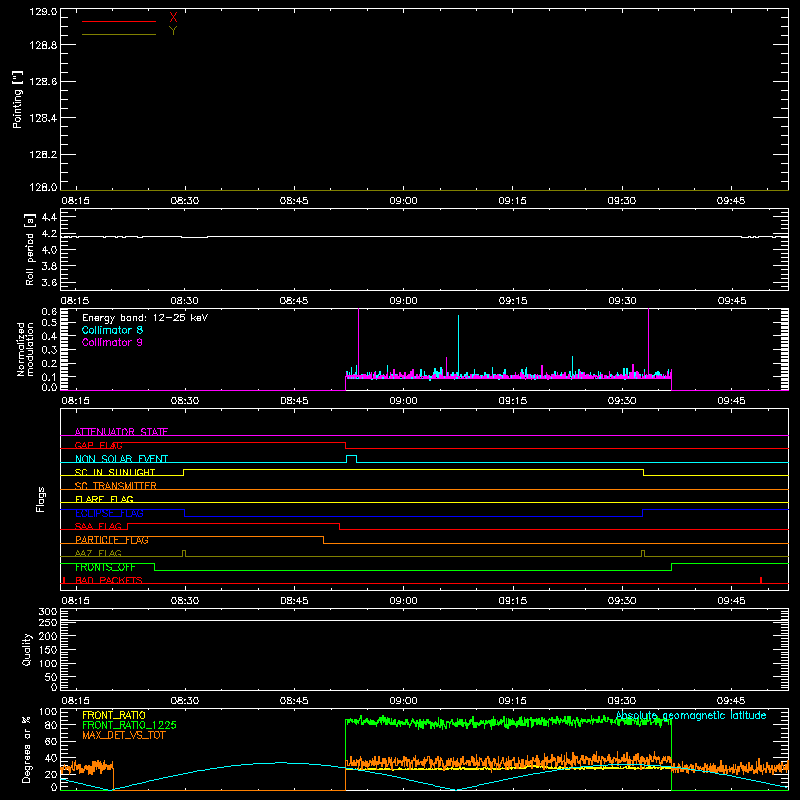The width and height of the screenshot is (800, 800).
Task: Click the A4Z_FLAG pulse near 09:33
Action: click(x=643, y=554)
